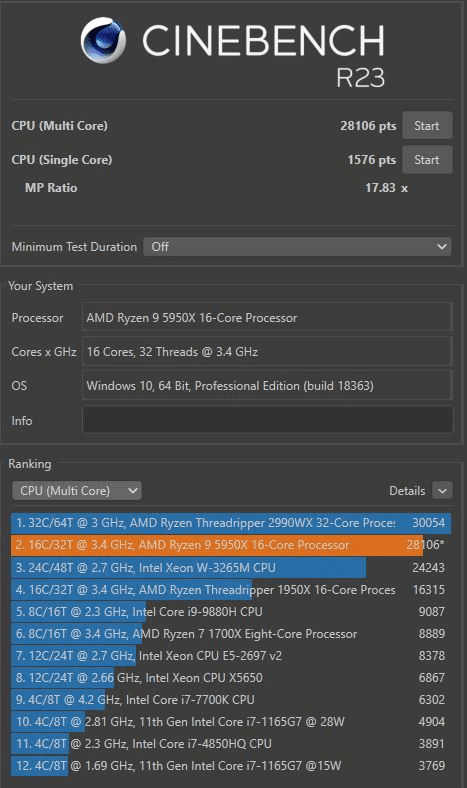This screenshot has height=788, width=467.
Task: Select the Core i7-4850HQ ranking entry
Action: pyautogui.click(x=231, y=744)
